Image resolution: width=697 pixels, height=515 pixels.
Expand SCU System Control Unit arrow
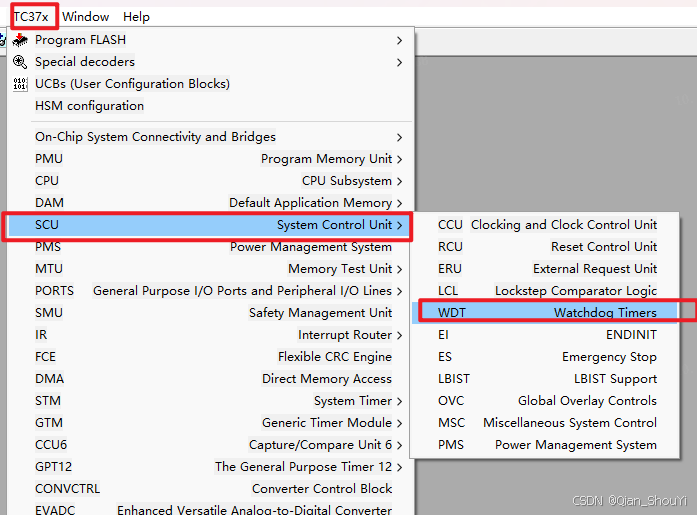[x=399, y=225]
